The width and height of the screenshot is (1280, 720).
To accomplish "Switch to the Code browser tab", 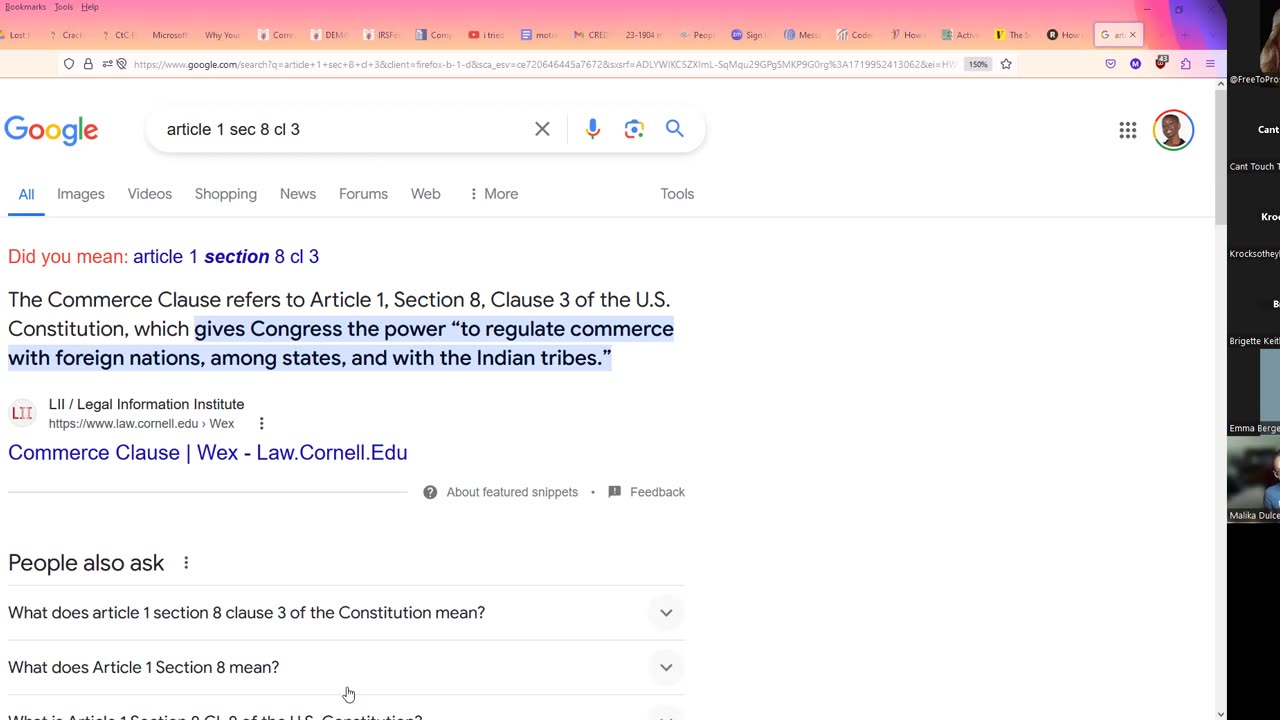I will (855, 35).
